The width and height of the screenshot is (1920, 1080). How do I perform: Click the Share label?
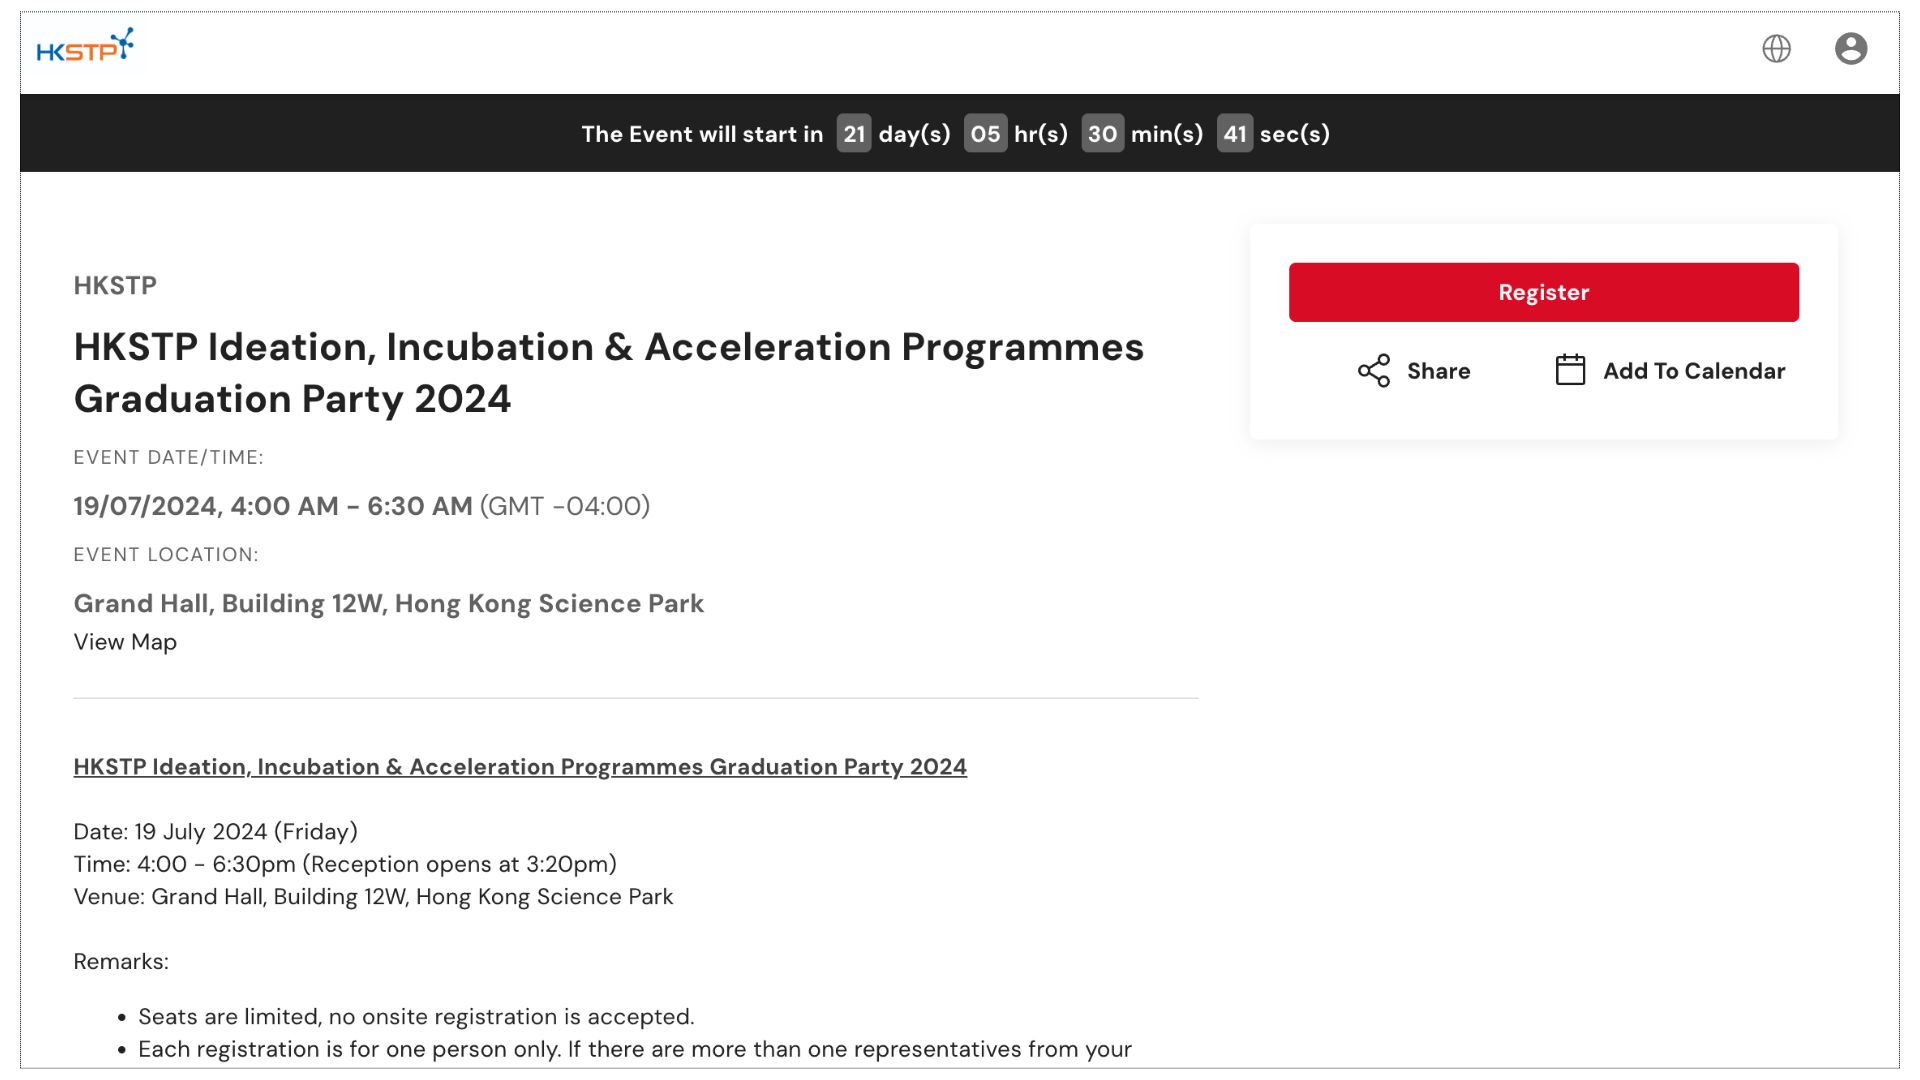(x=1438, y=371)
